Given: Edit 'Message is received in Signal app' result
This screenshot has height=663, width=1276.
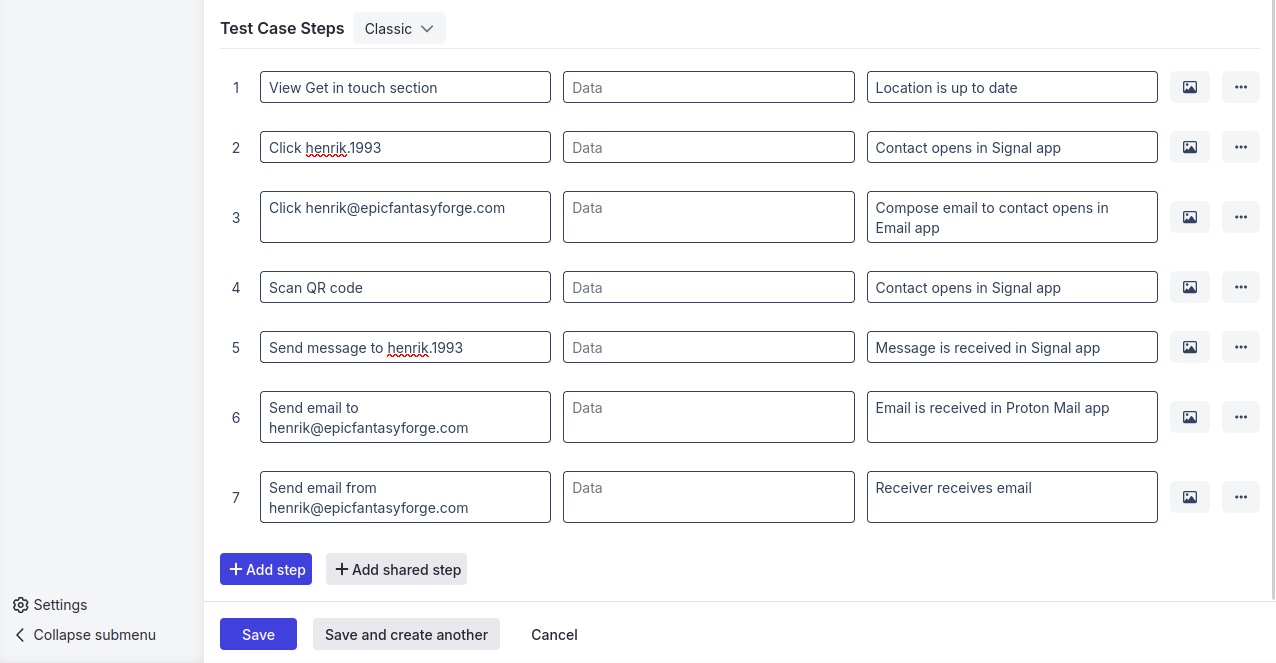Looking at the screenshot, I should [1012, 347].
